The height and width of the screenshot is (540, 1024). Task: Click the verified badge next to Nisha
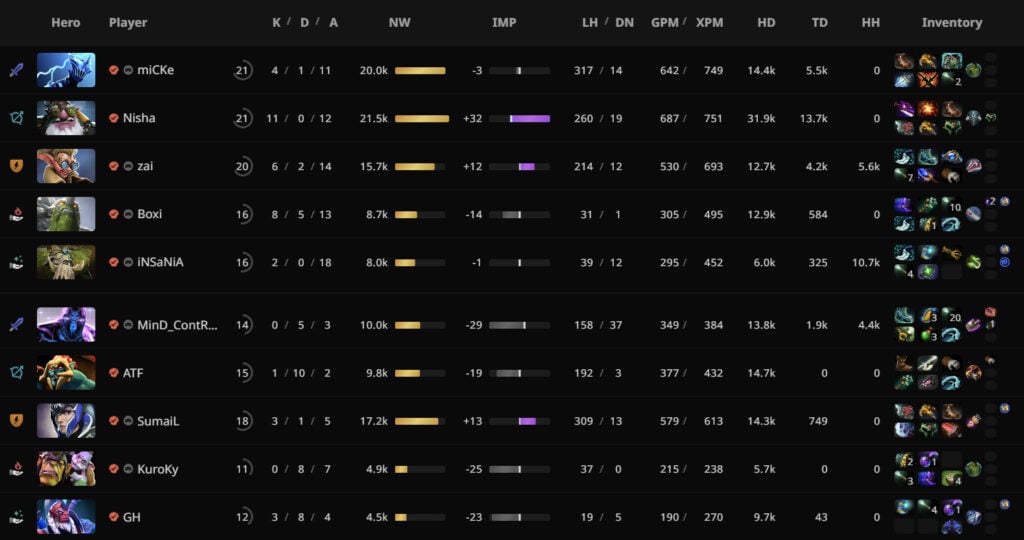114,118
